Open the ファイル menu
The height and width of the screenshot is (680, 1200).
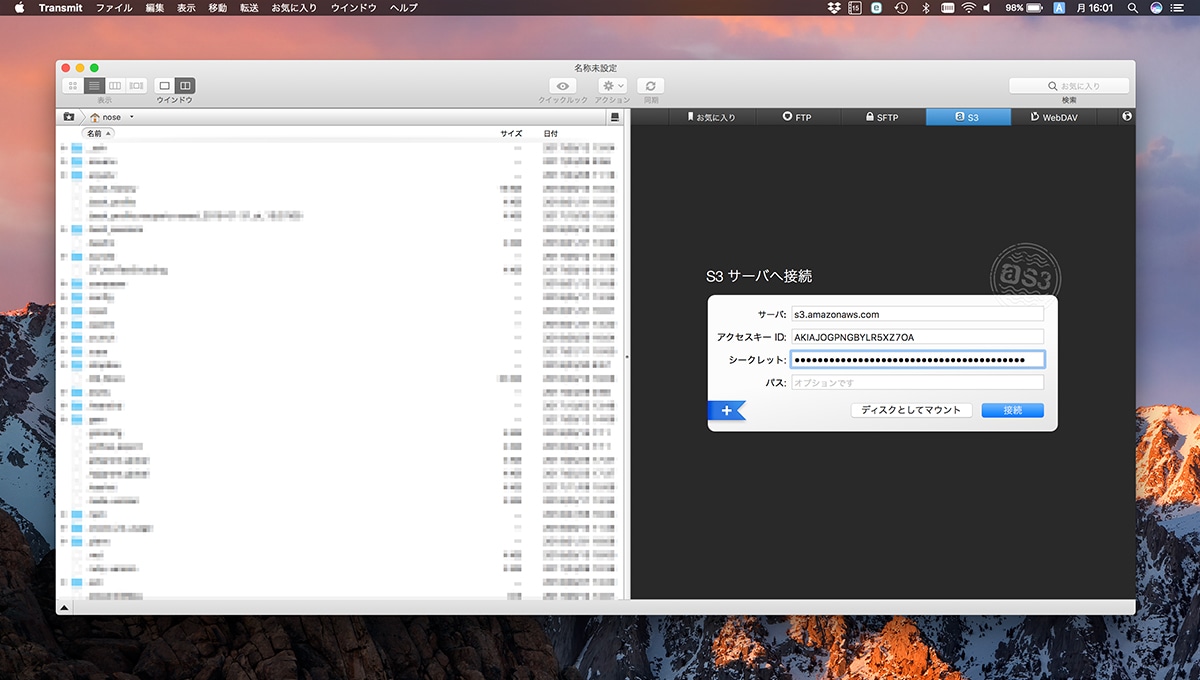tap(114, 8)
